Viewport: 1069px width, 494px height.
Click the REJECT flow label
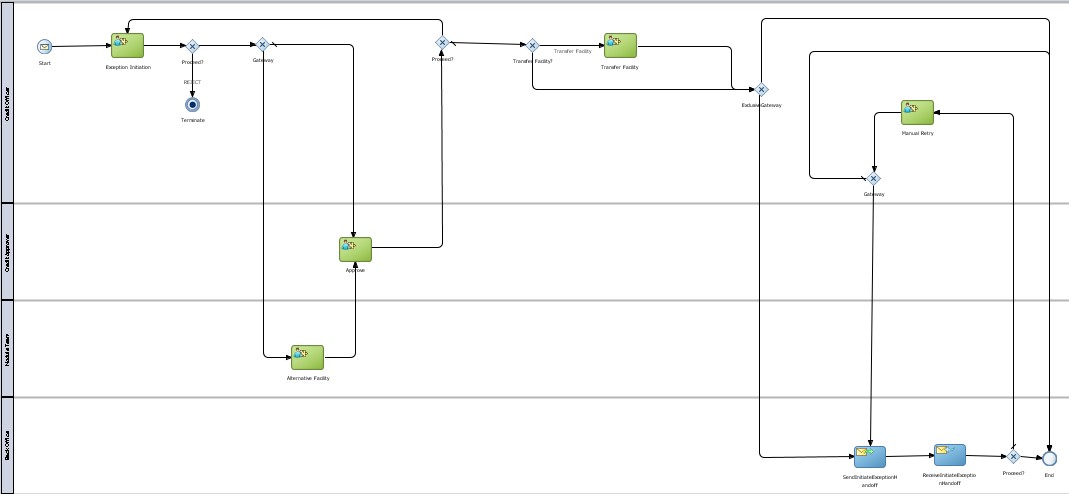(x=192, y=82)
